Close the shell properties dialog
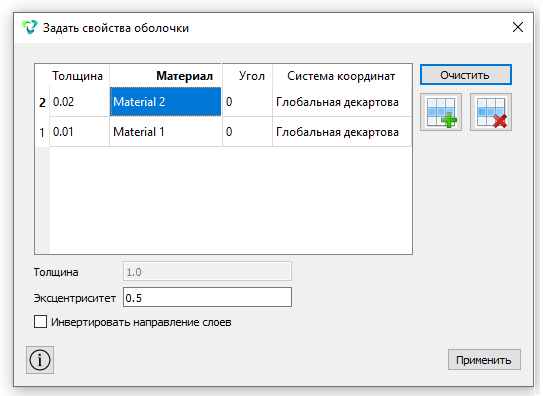Image resolution: width=543 pixels, height=396 pixels. (518, 27)
